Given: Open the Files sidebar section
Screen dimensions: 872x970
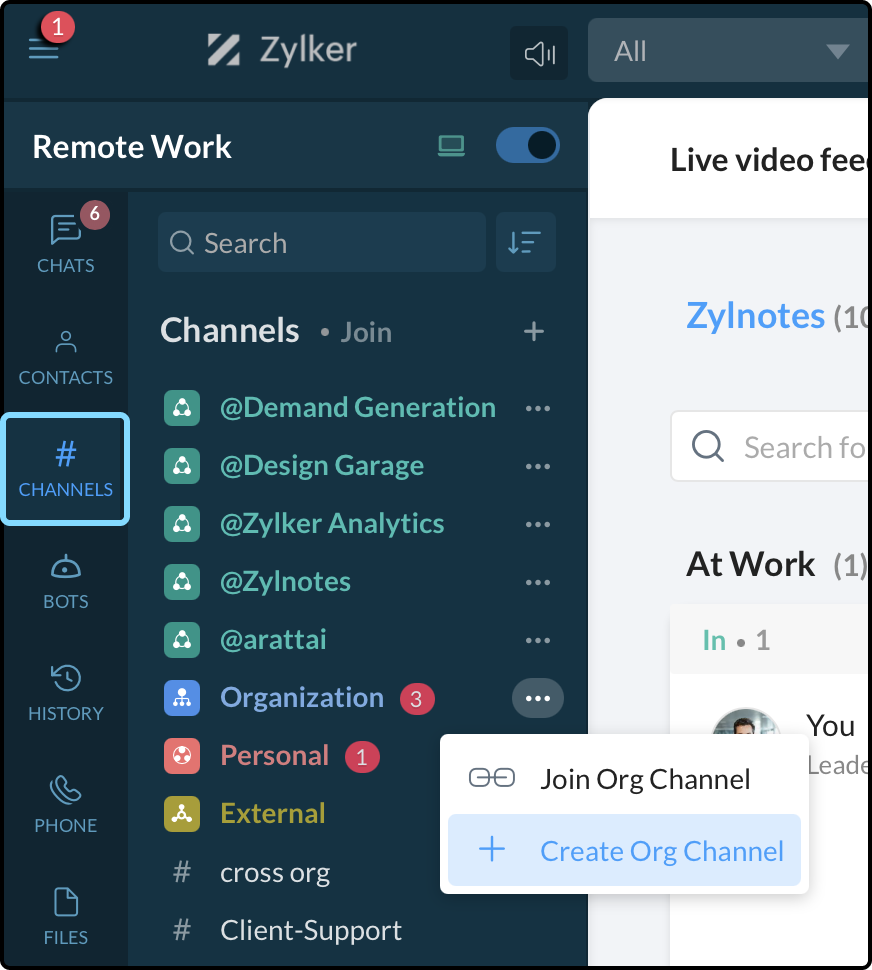Looking at the screenshot, I should pyautogui.click(x=66, y=917).
